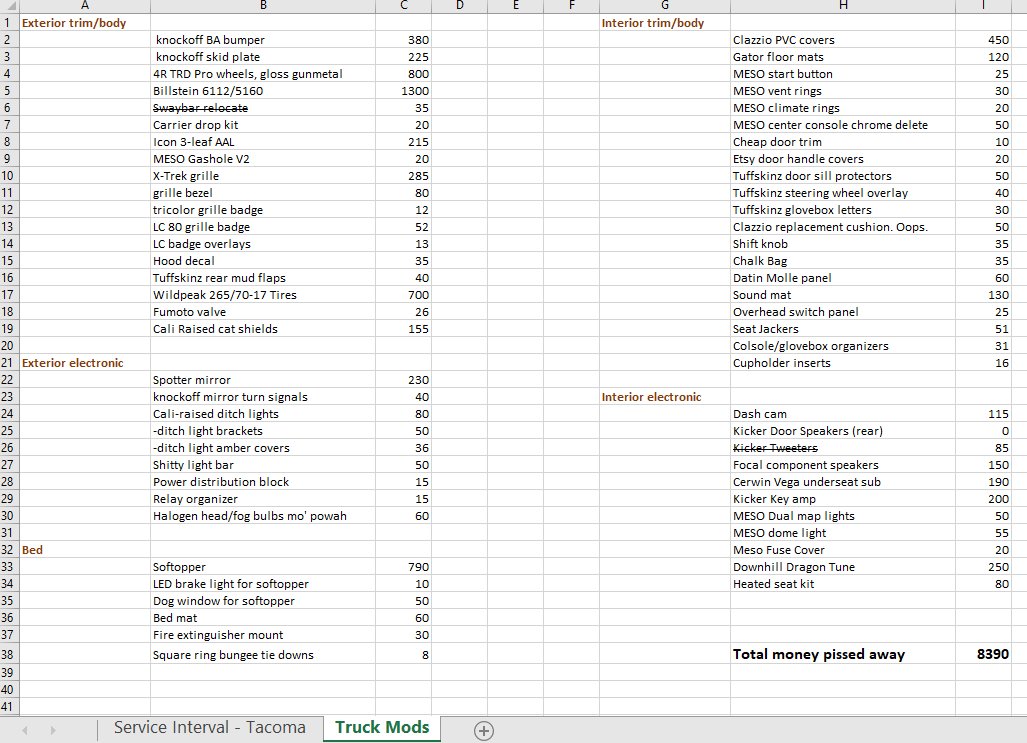Viewport: 1027px width, 743px height.
Task: Click the 0 value for Kicker Door Speakers
Action: coord(984,431)
